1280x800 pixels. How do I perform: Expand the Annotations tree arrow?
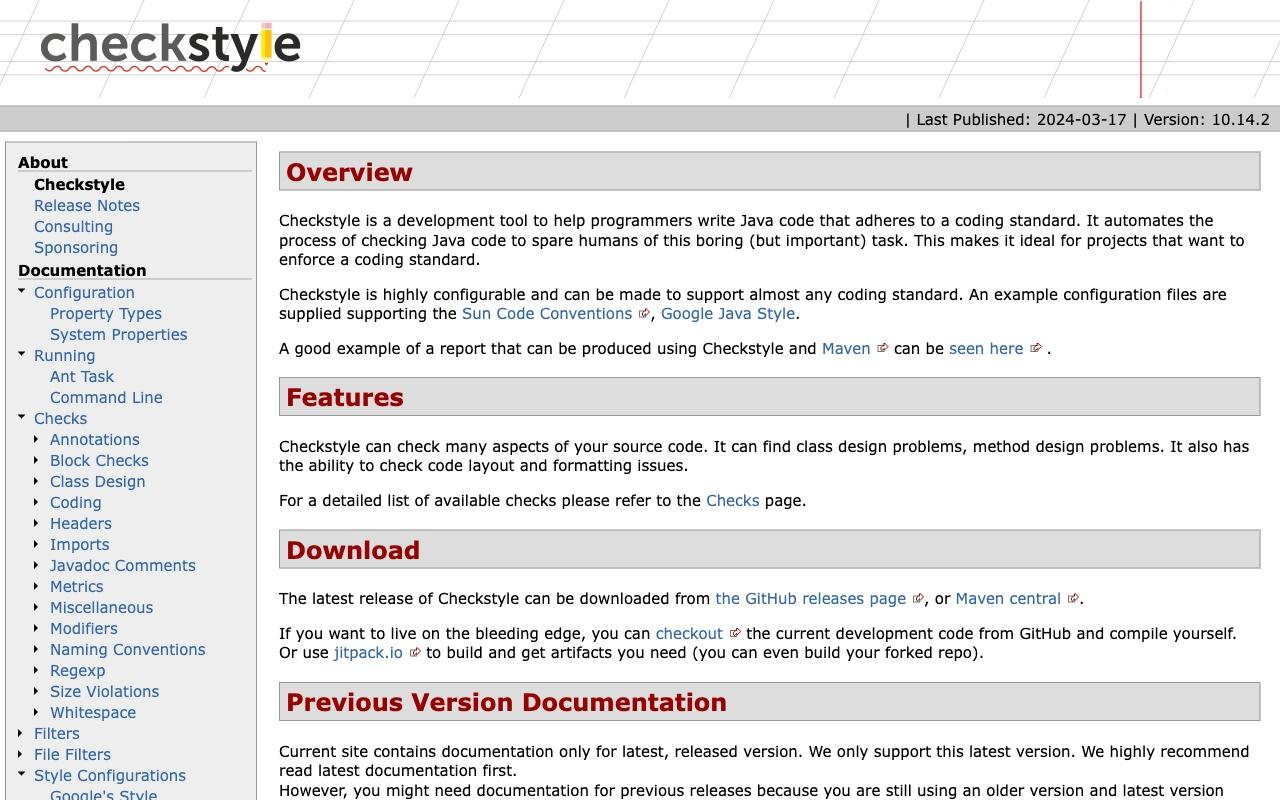[x=37, y=439]
